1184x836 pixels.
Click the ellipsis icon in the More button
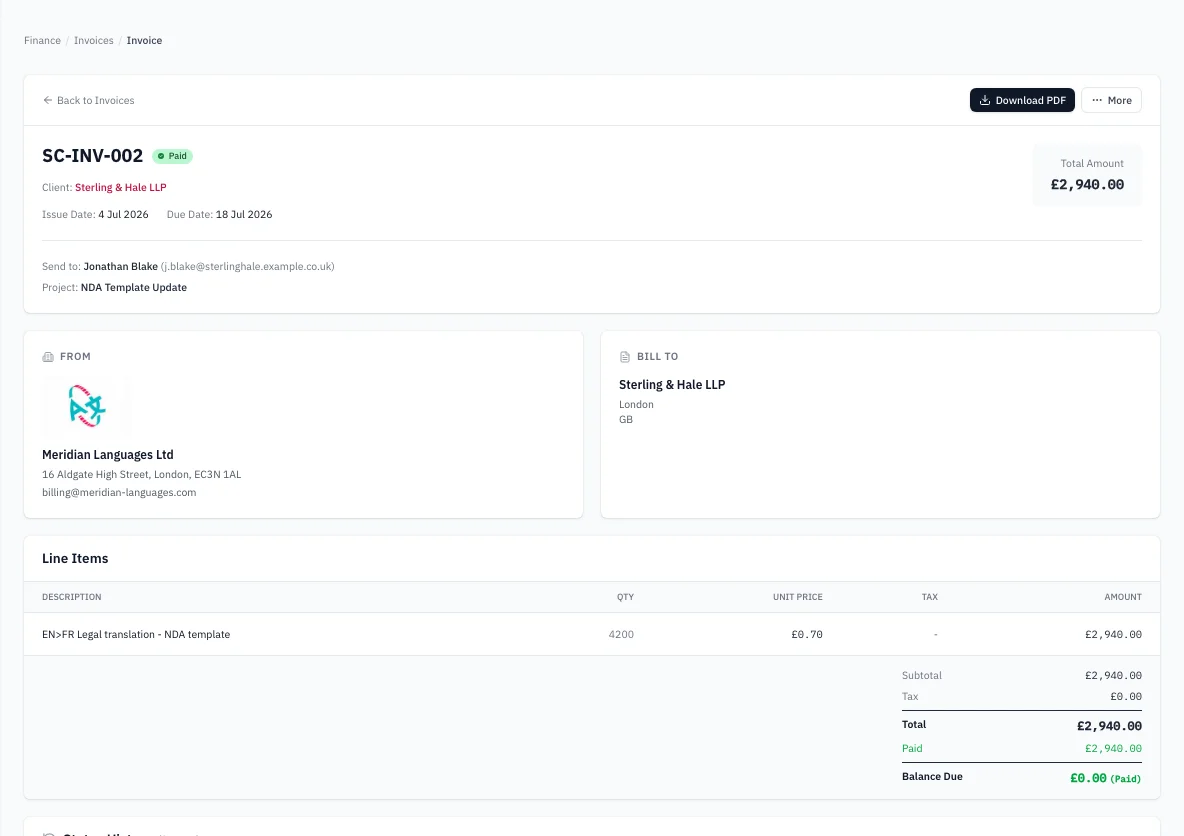[x=1097, y=100]
